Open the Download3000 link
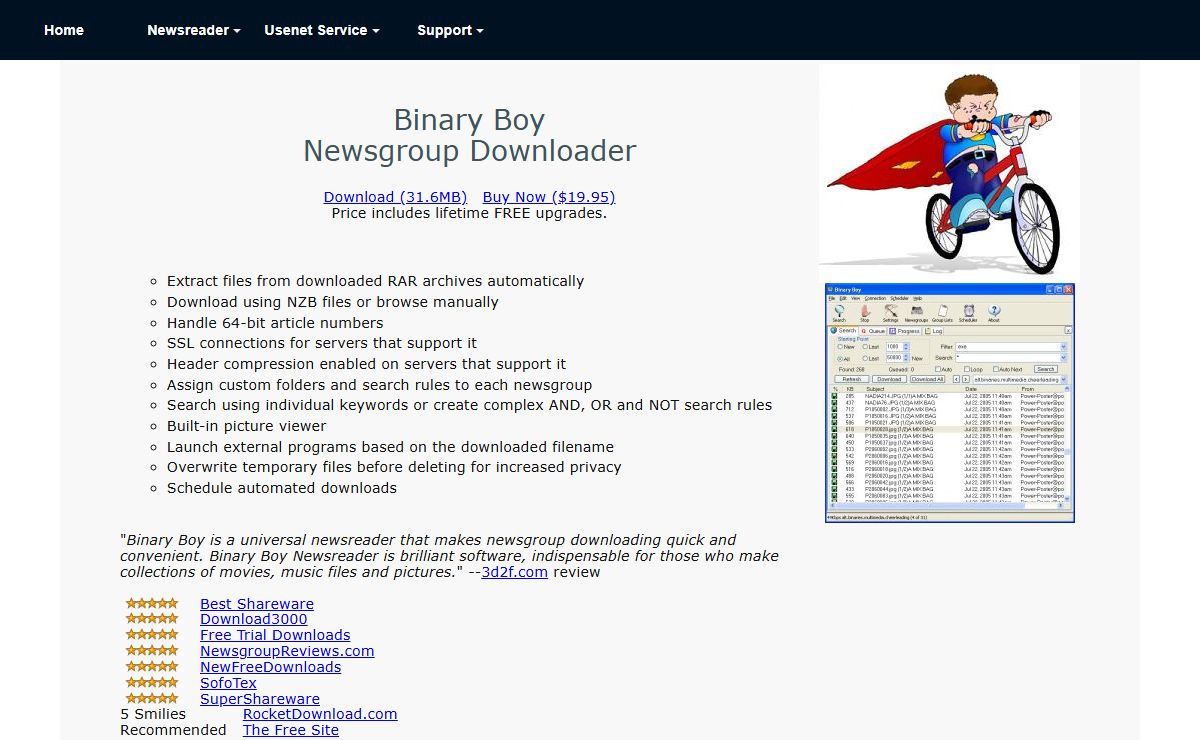The width and height of the screenshot is (1200, 740). tap(254, 619)
